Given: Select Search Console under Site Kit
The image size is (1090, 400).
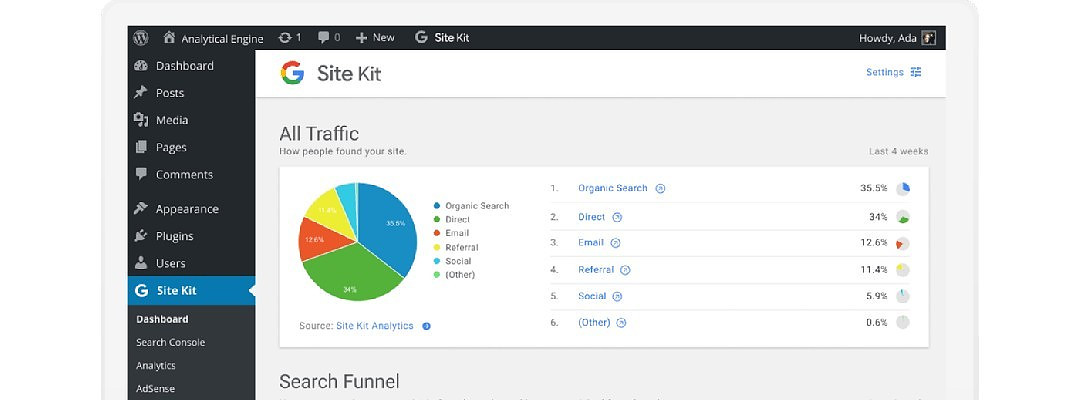Looking at the screenshot, I should point(170,342).
